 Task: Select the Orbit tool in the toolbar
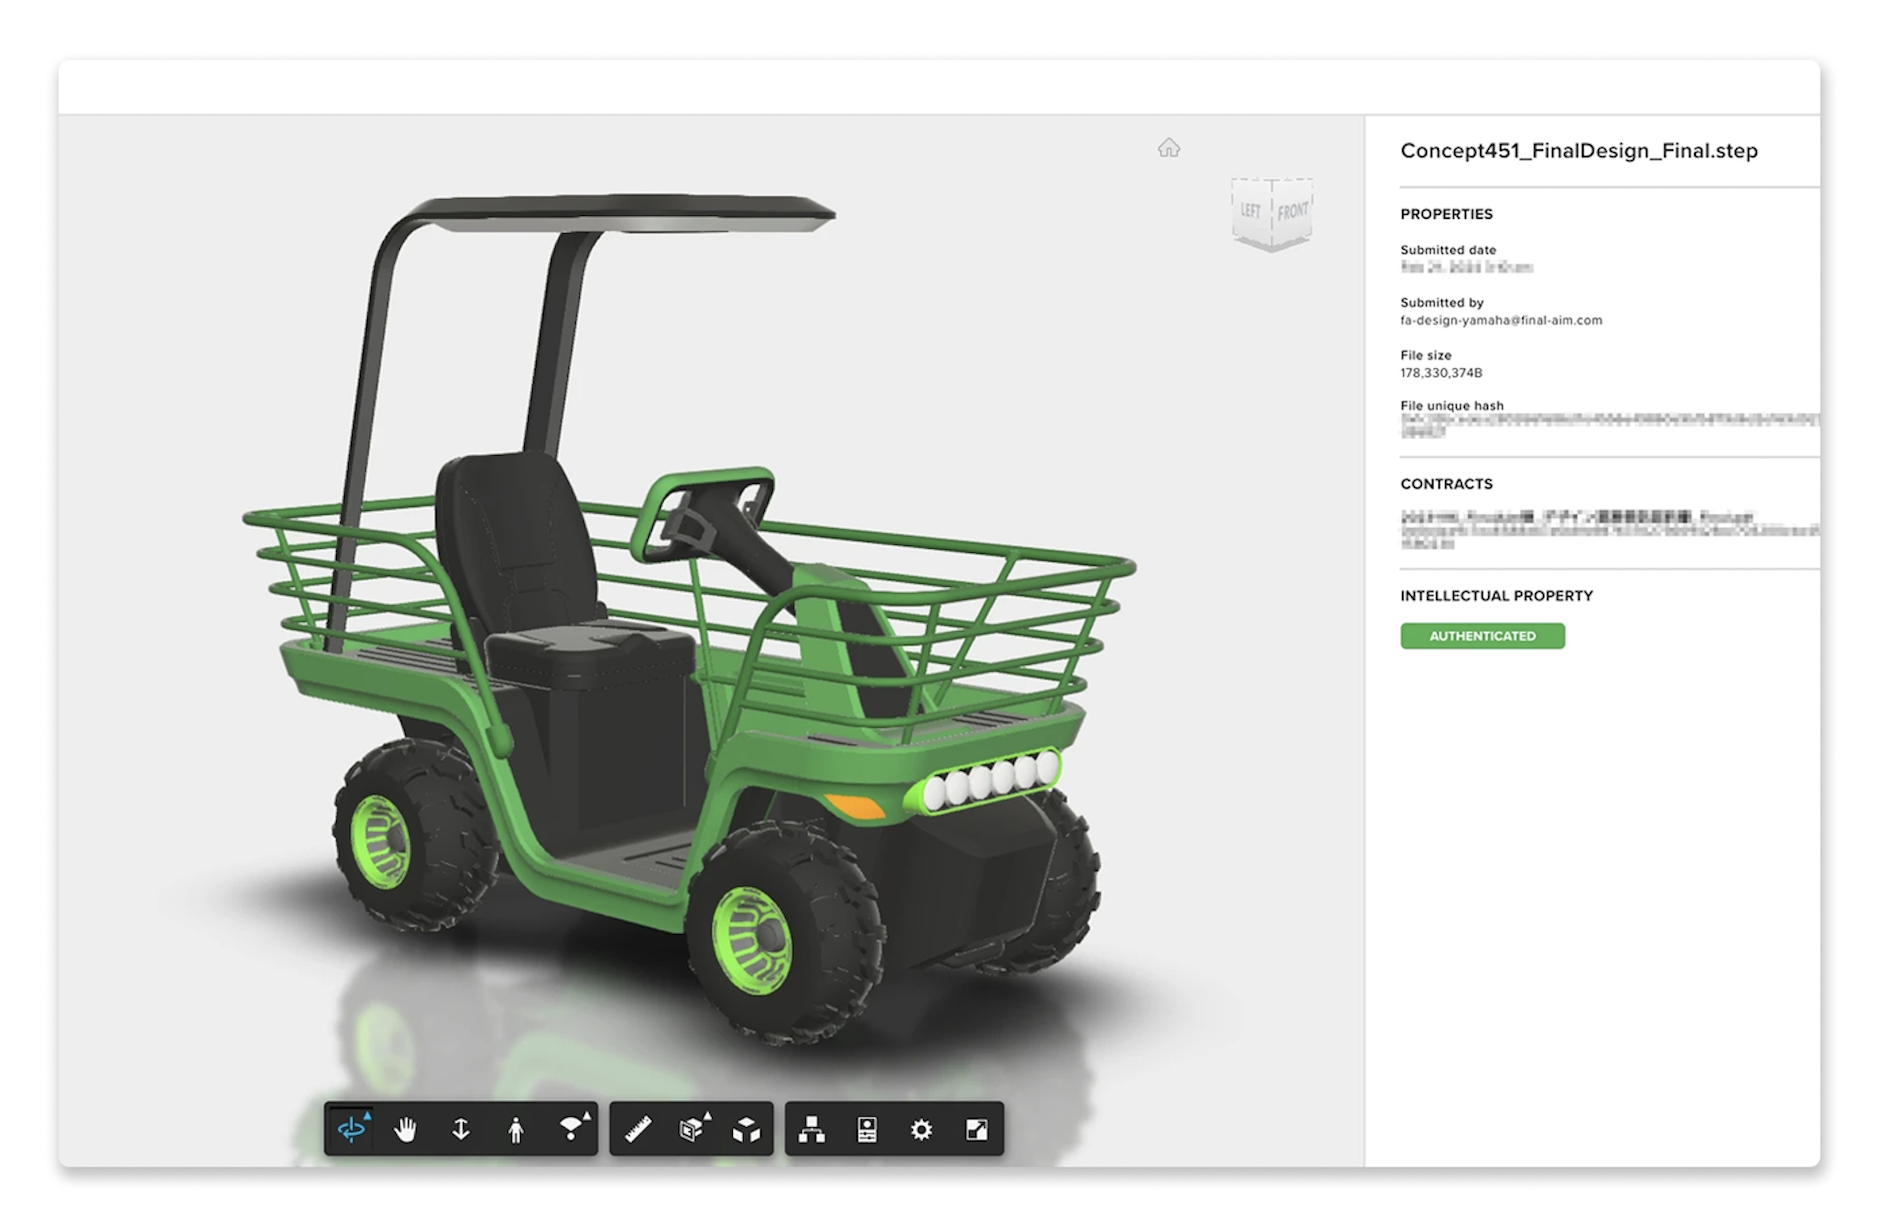(x=351, y=1129)
